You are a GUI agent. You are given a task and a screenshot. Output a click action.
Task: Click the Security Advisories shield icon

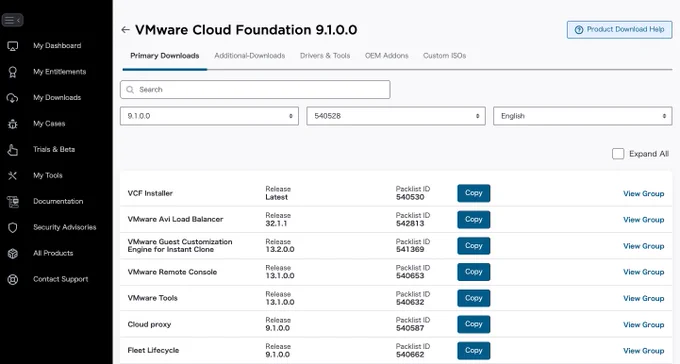[x=13, y=227]
